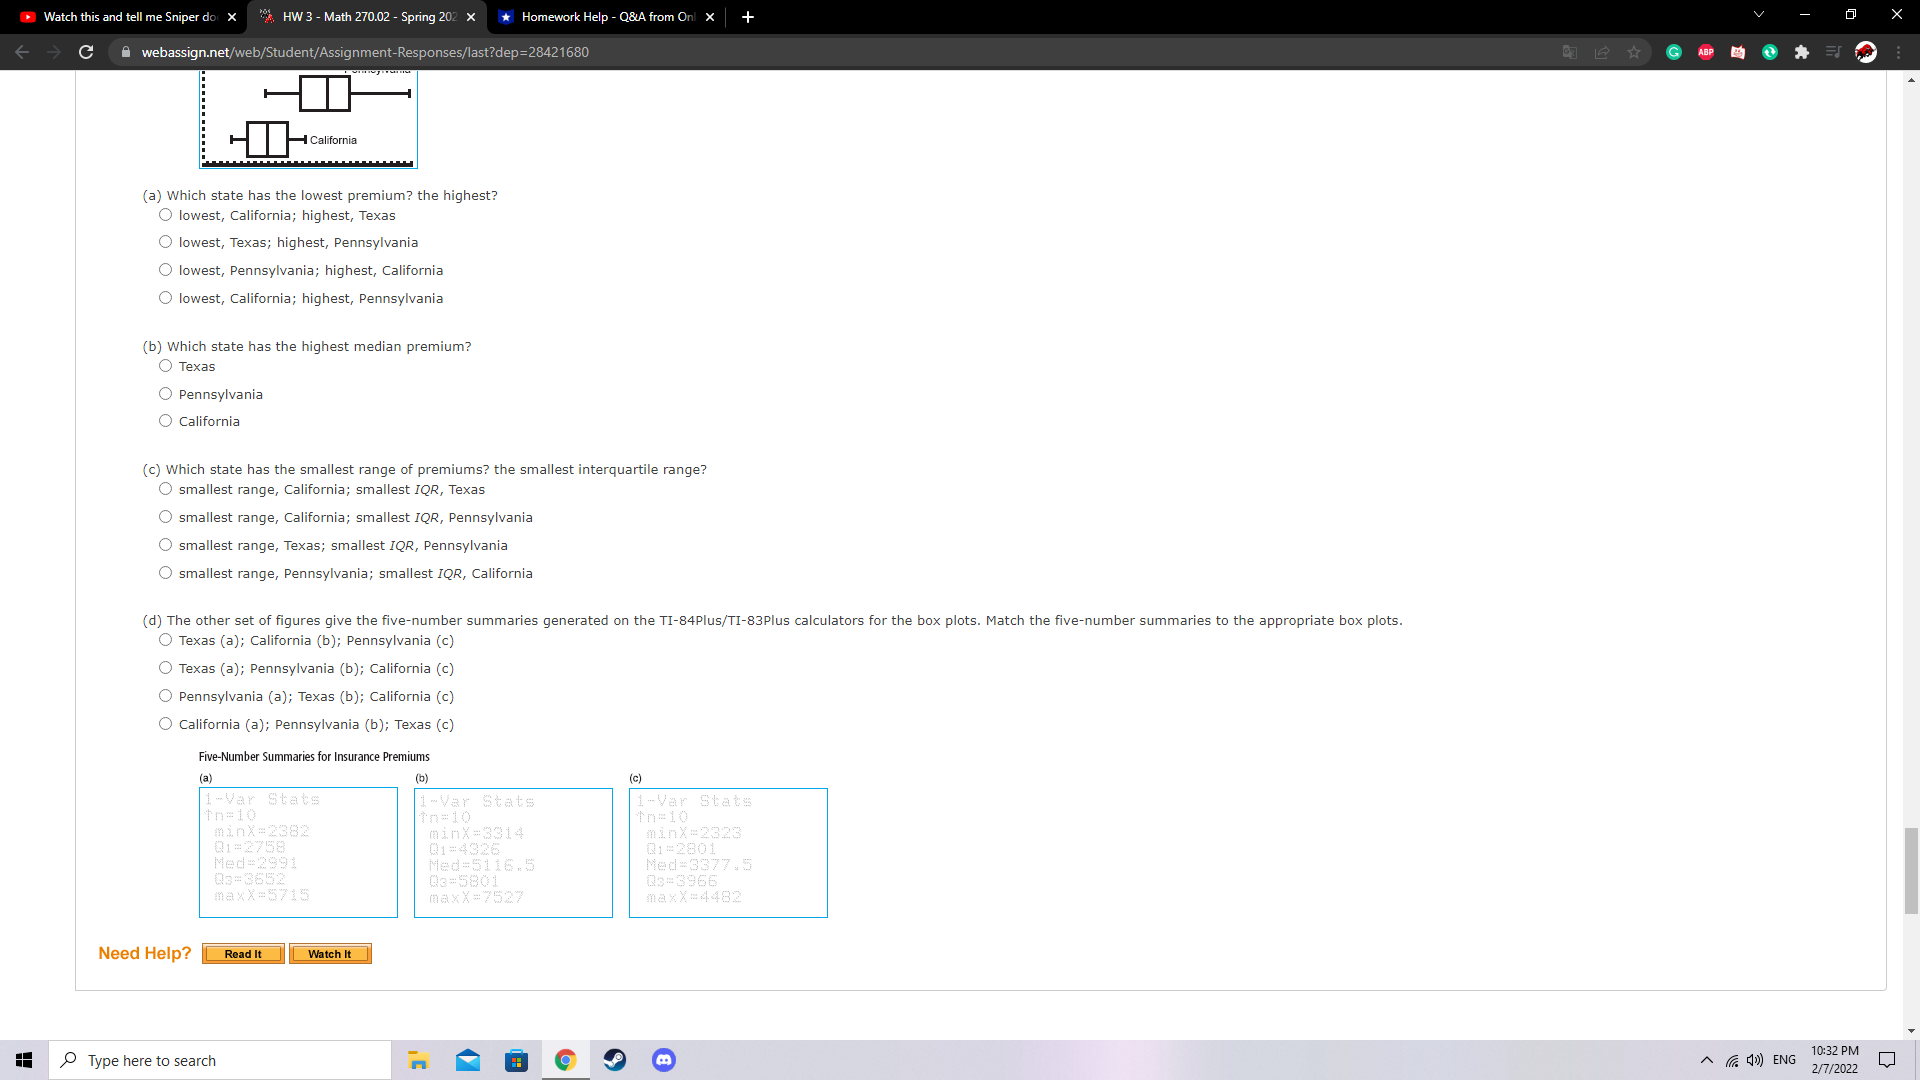
Task: Open the Google Translate page icon
Action: click(1569, 52)
